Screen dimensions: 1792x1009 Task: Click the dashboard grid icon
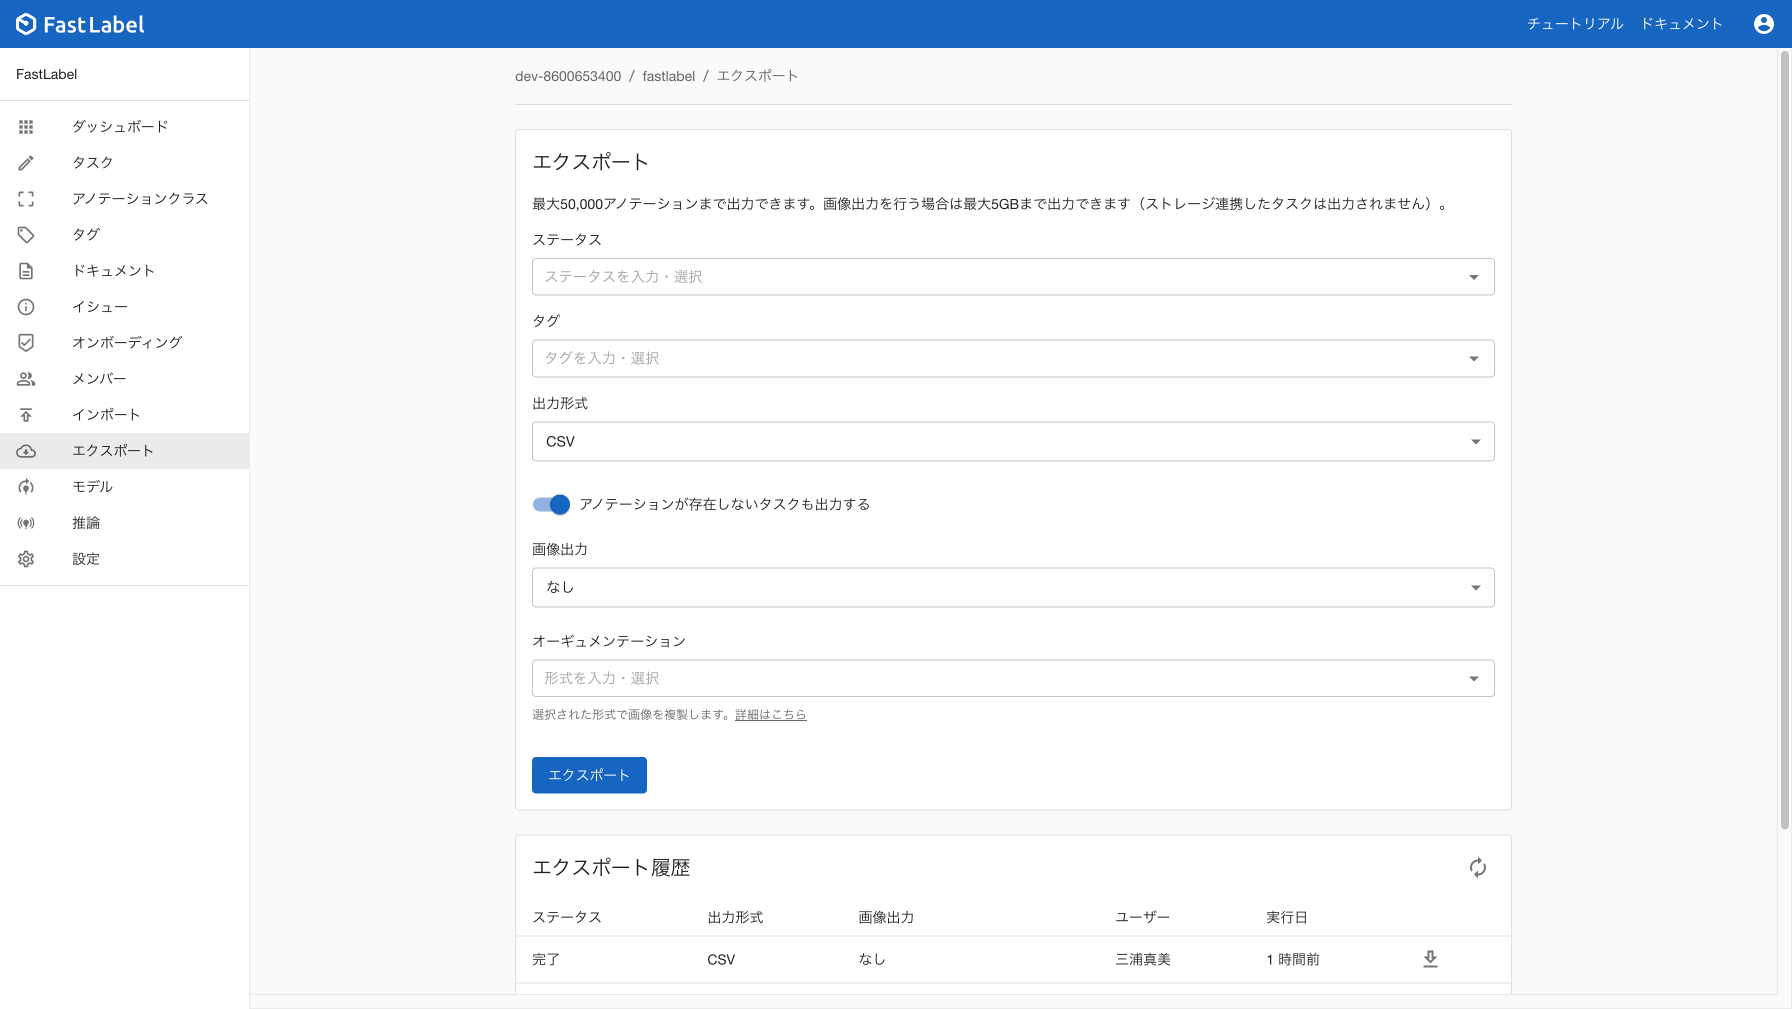point(26,127)
